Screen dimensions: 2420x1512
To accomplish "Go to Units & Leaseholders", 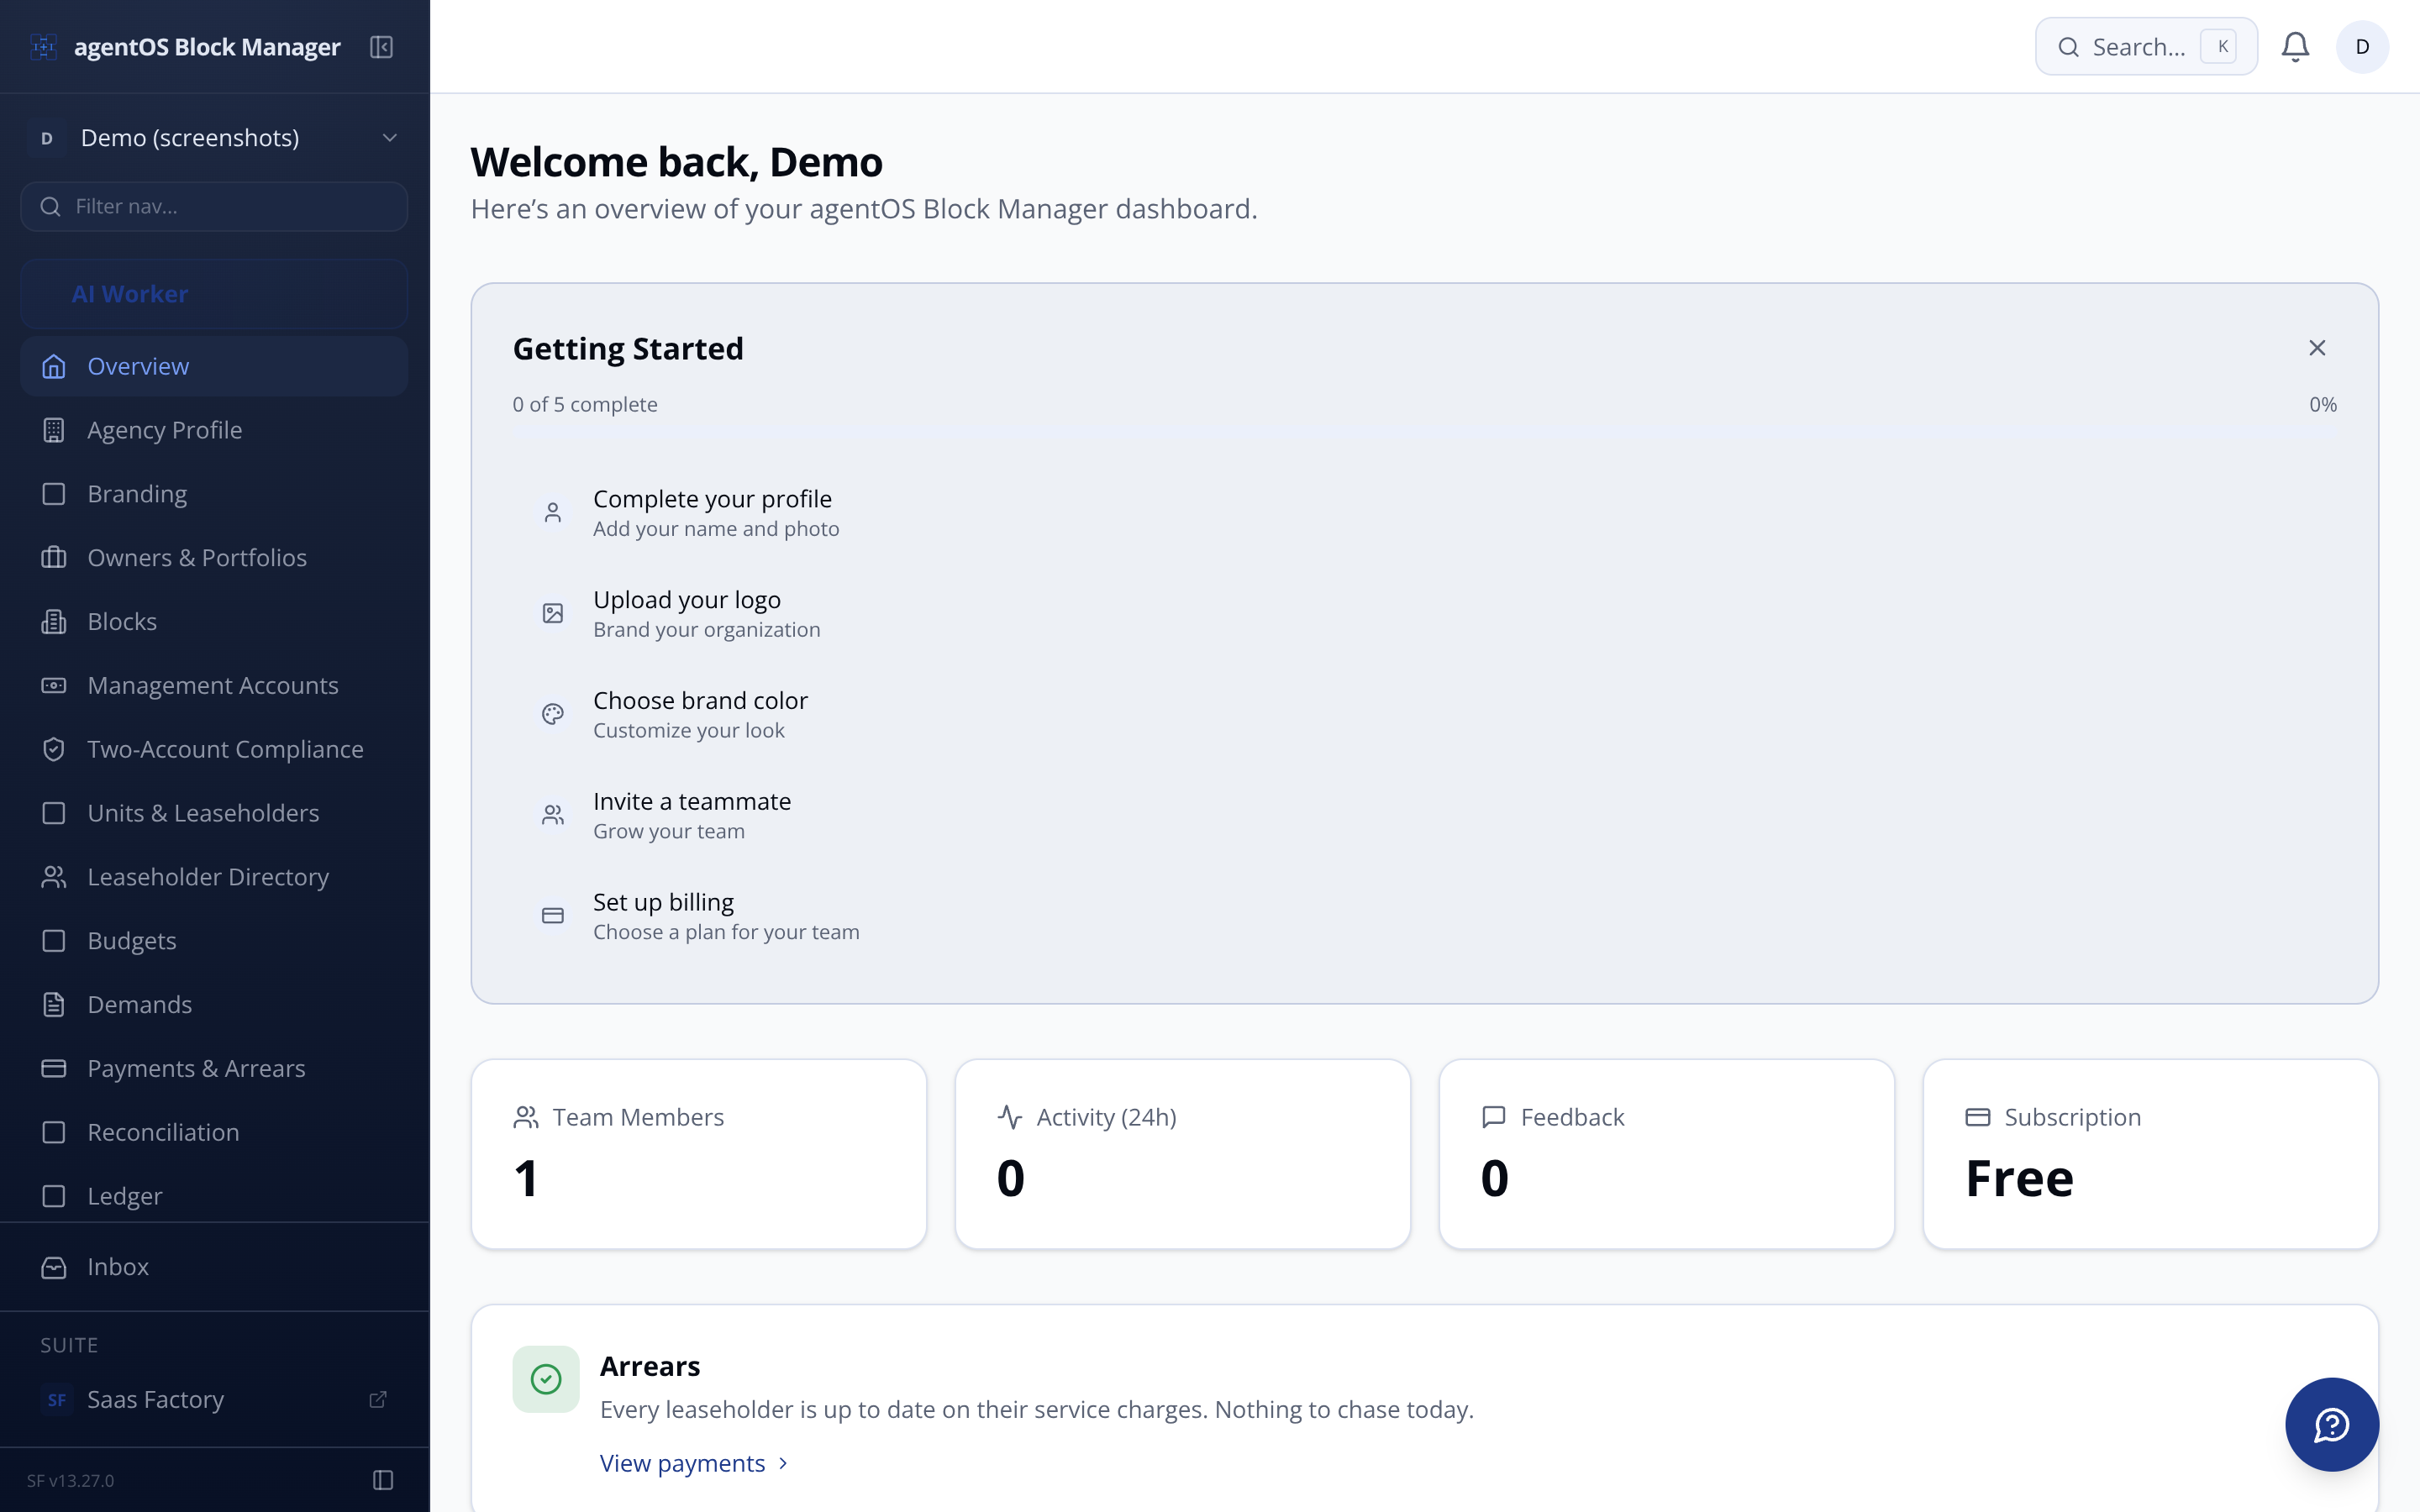I will 214,813.
